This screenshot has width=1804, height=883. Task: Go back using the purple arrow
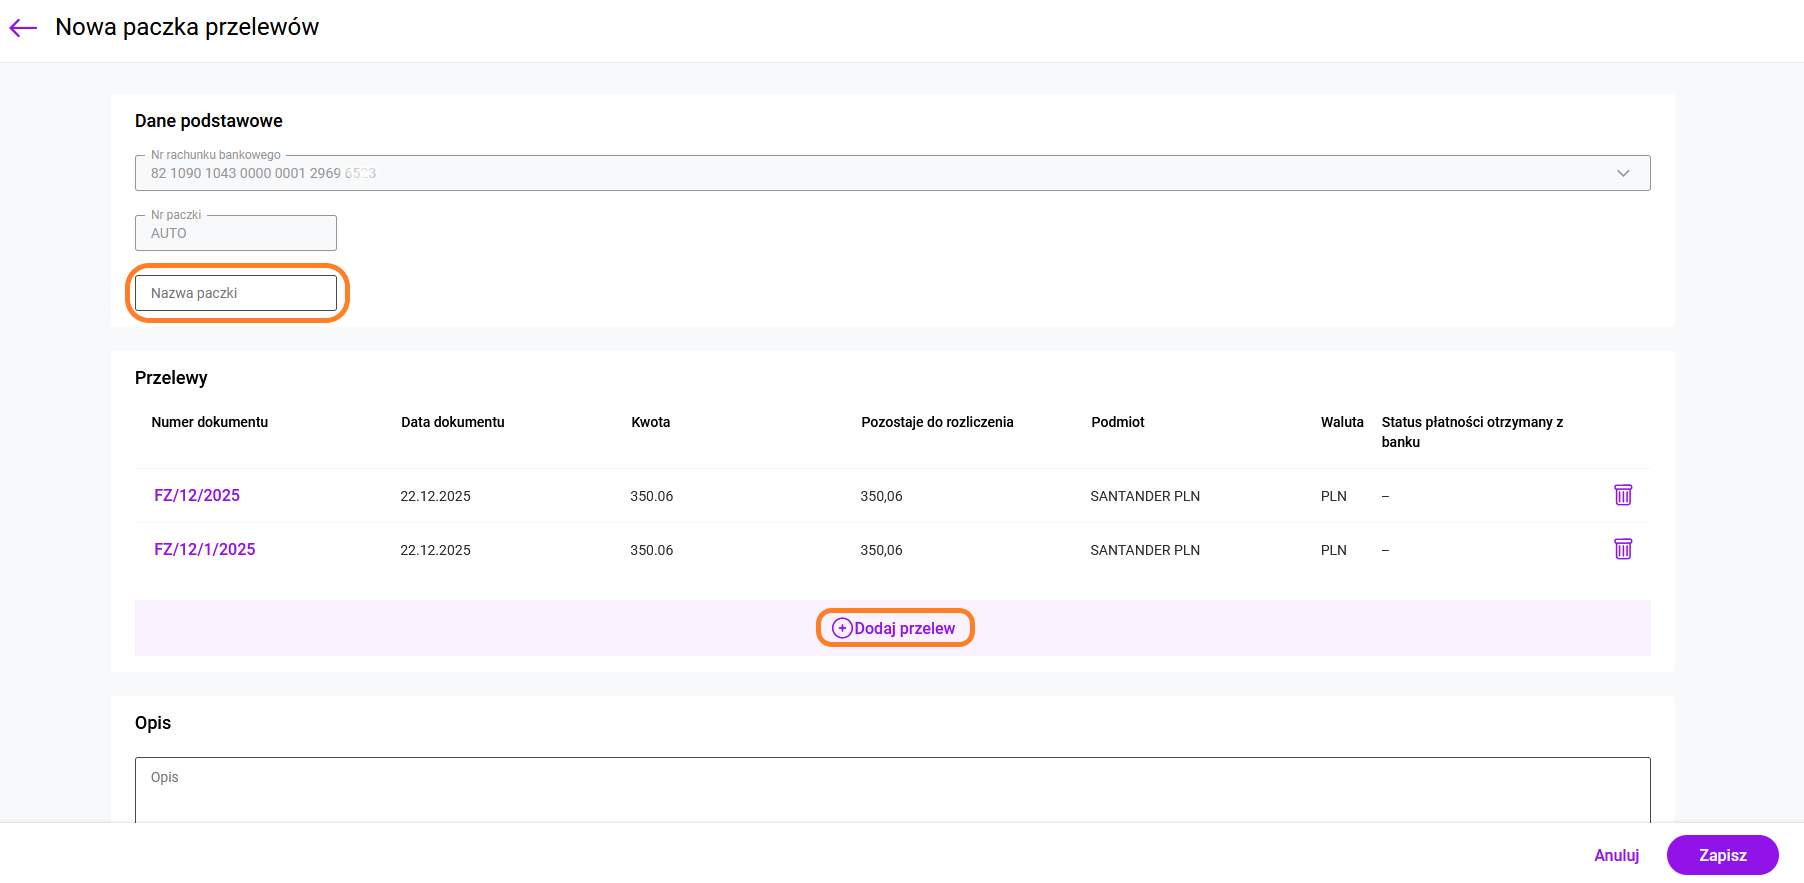[x=23, y=28]
